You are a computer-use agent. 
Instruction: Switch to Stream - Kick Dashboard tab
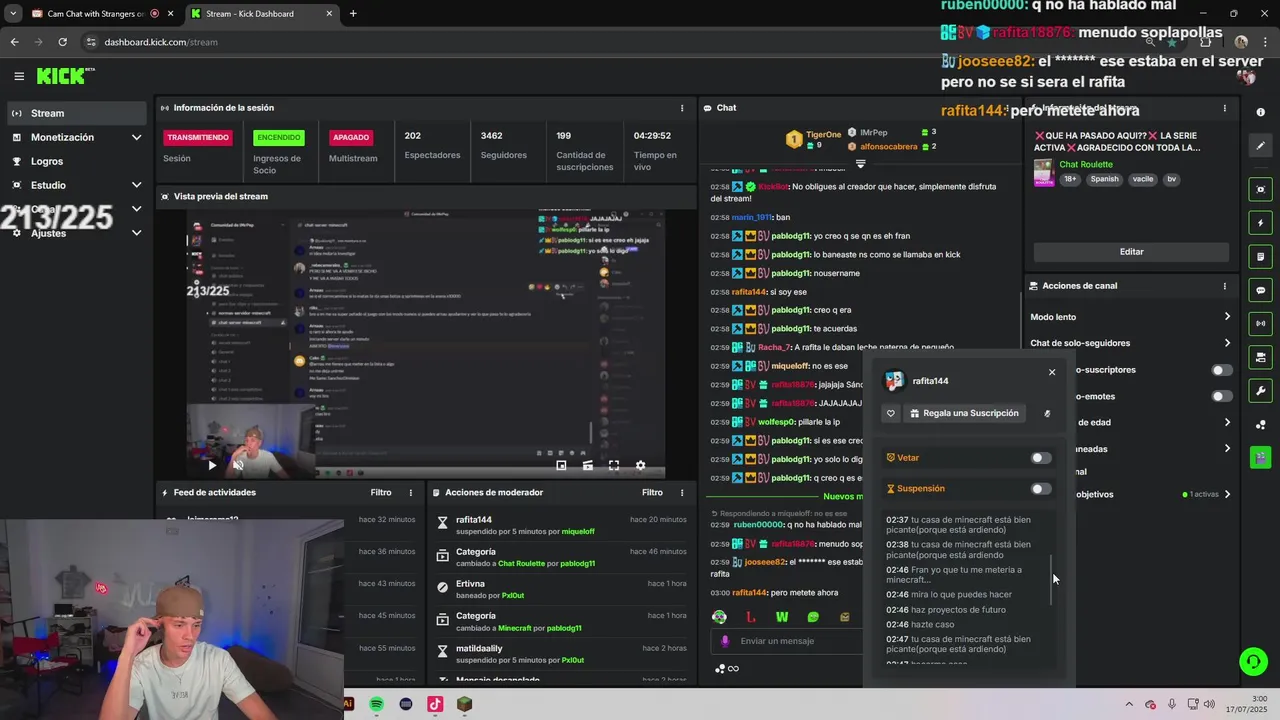click(262, 14)
